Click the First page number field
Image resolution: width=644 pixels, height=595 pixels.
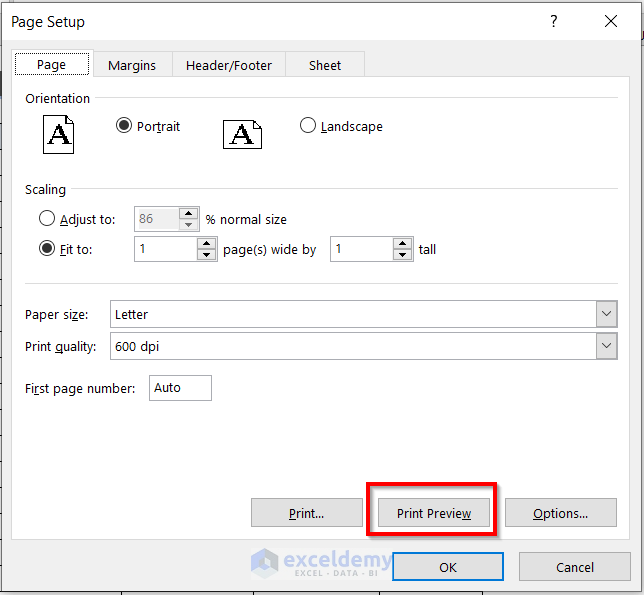click(180, 388)
